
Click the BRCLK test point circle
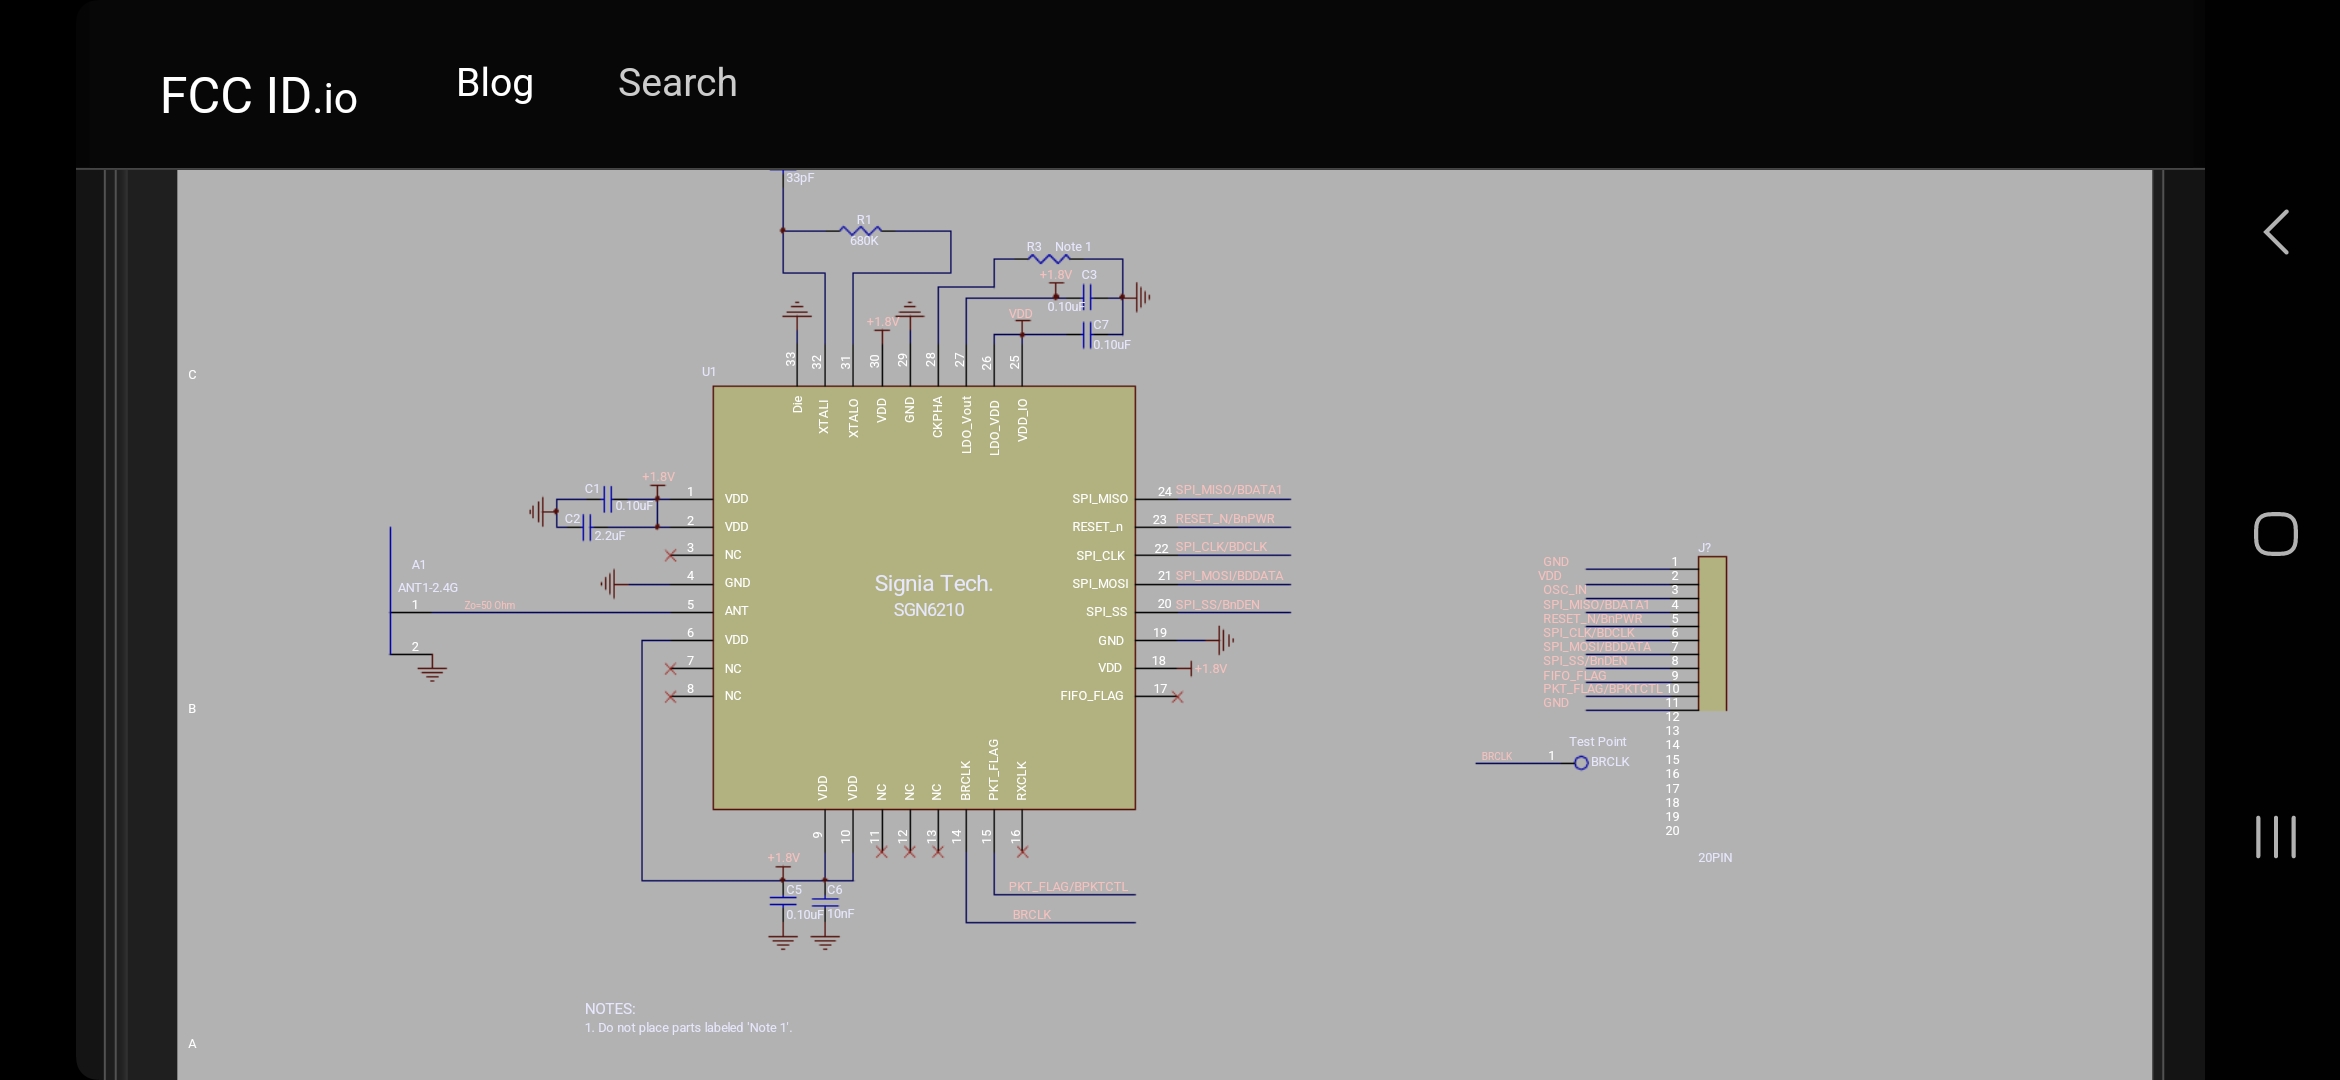pyautogui.click(x=1581, y=763)
